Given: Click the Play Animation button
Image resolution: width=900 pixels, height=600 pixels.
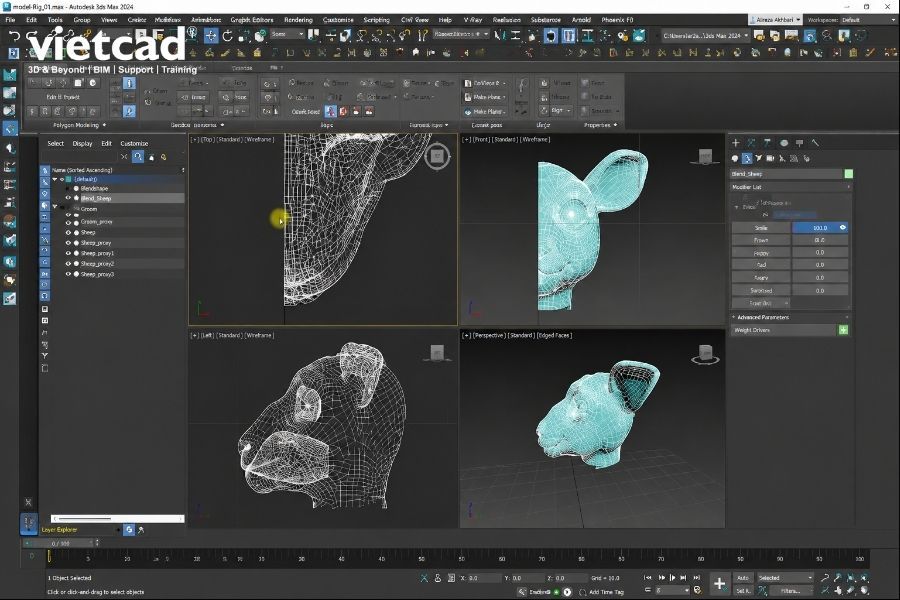Looking at the screenshot, I should (x=672, y=578).
